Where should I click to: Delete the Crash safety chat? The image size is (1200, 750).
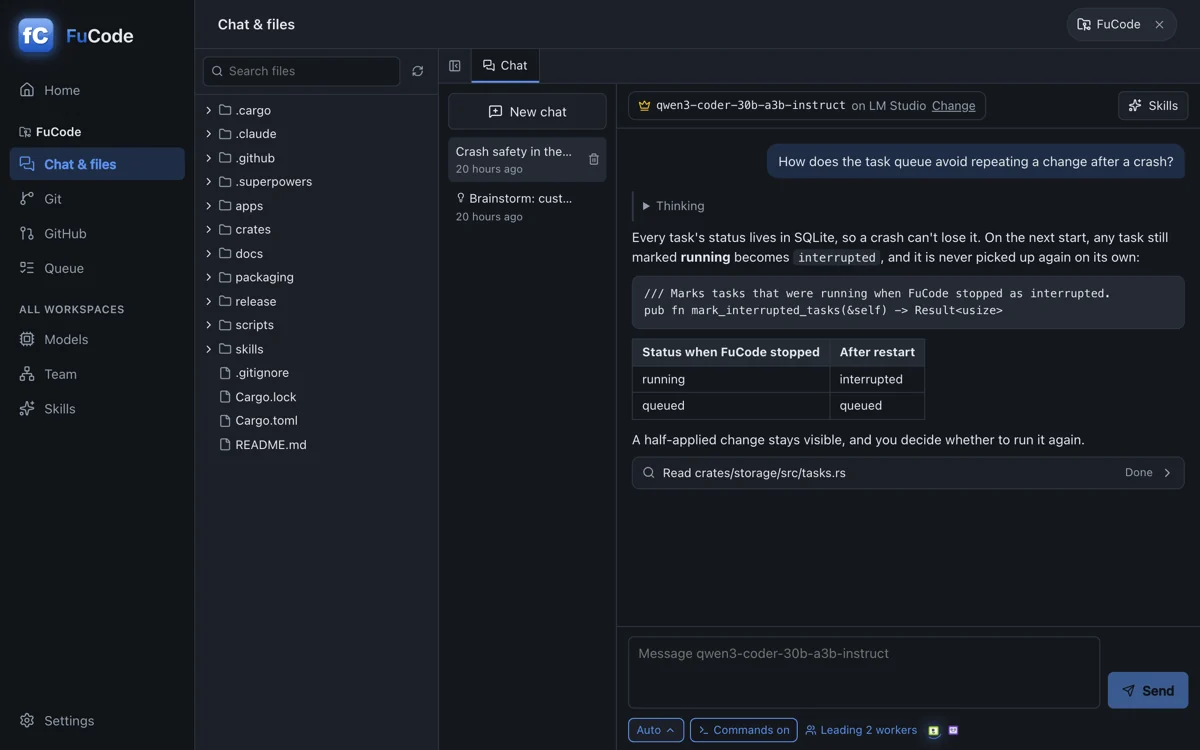click(594, 160)
